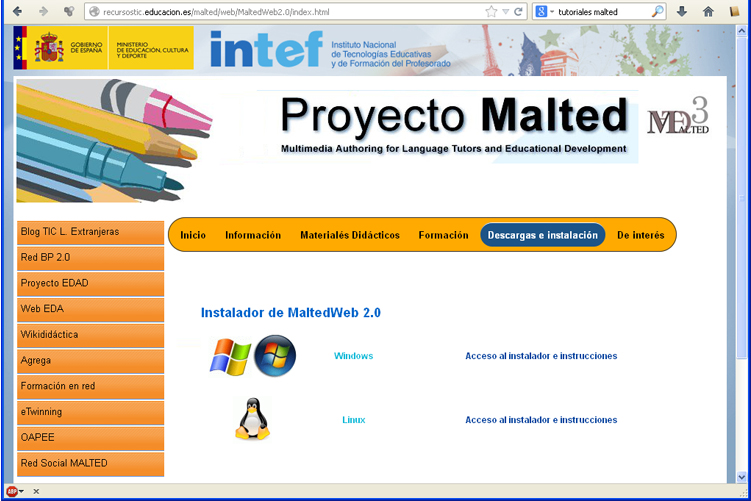Click the Windows Vista orb logo
Screen dimensions: 751x501
tap(274, 355)
